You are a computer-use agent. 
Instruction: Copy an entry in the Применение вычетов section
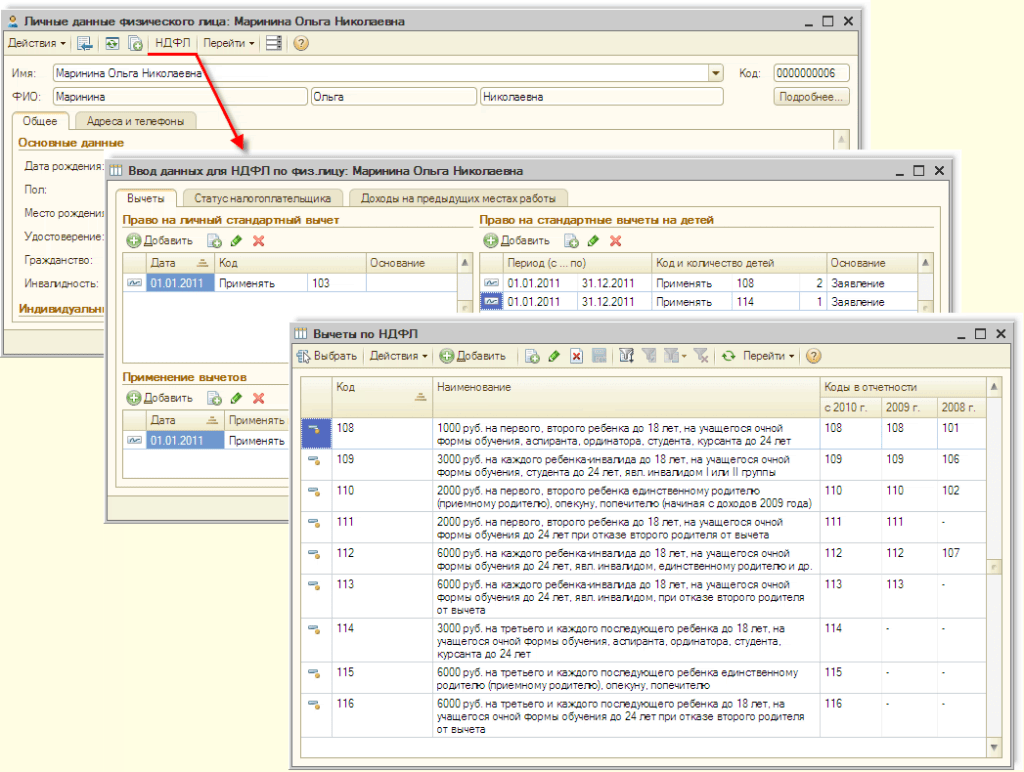214,398
